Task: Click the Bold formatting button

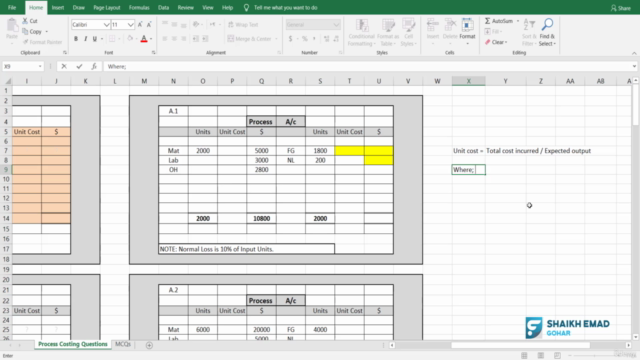Action: pyautogui.click(x=76, y=39)
